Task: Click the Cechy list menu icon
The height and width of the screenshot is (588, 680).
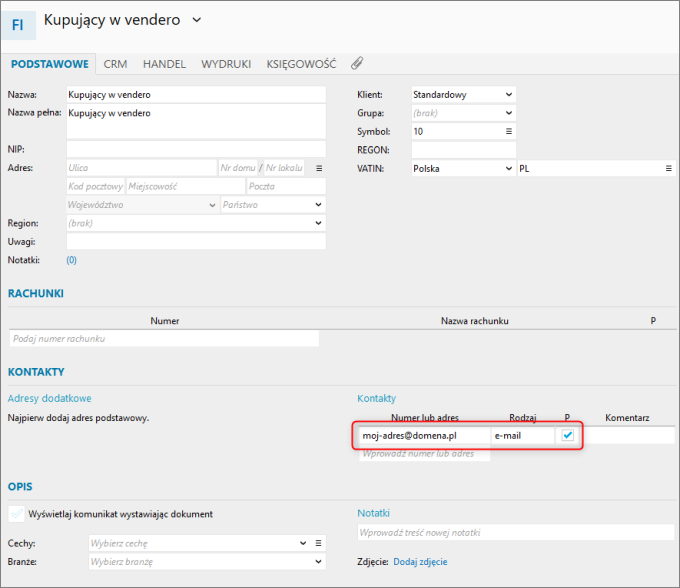Action: [319, 543]
